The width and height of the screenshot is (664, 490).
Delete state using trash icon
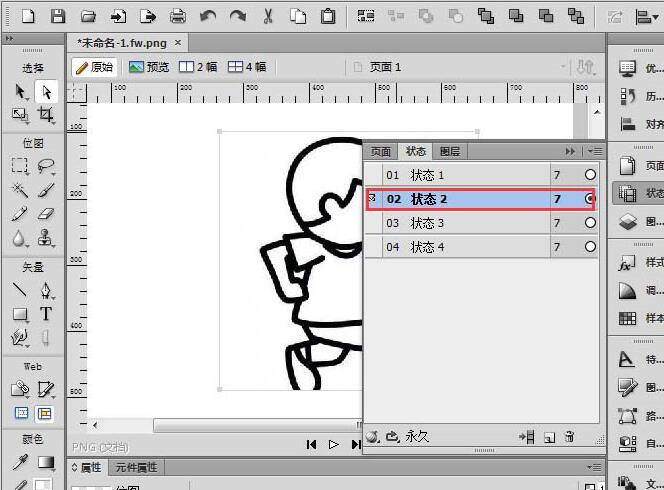click(x=569, y=437)
